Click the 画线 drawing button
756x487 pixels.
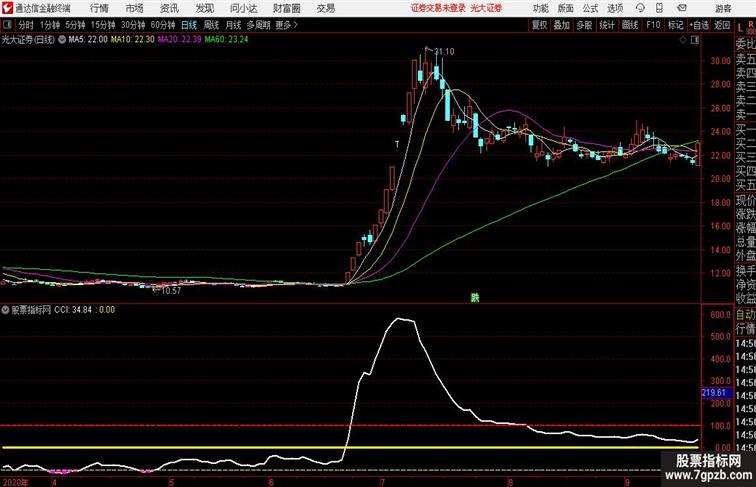pyautogui.click(x=630, y=25)
